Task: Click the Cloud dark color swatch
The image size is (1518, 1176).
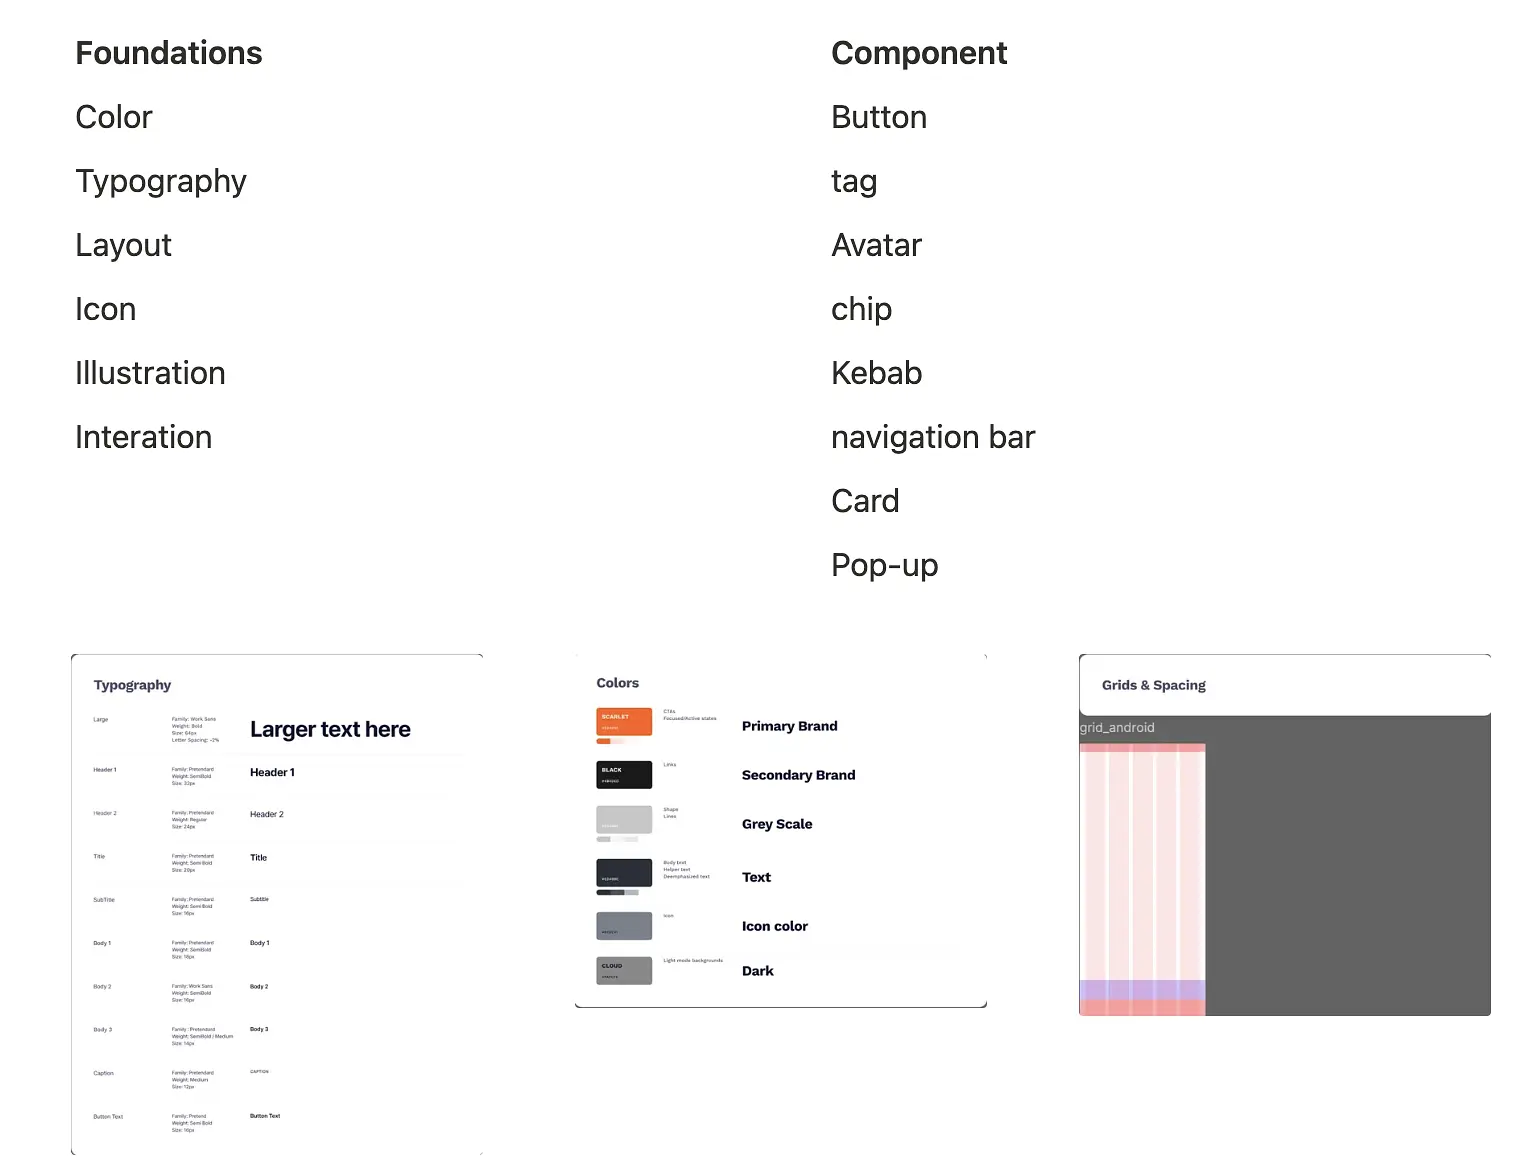Action: coord(624,971)
